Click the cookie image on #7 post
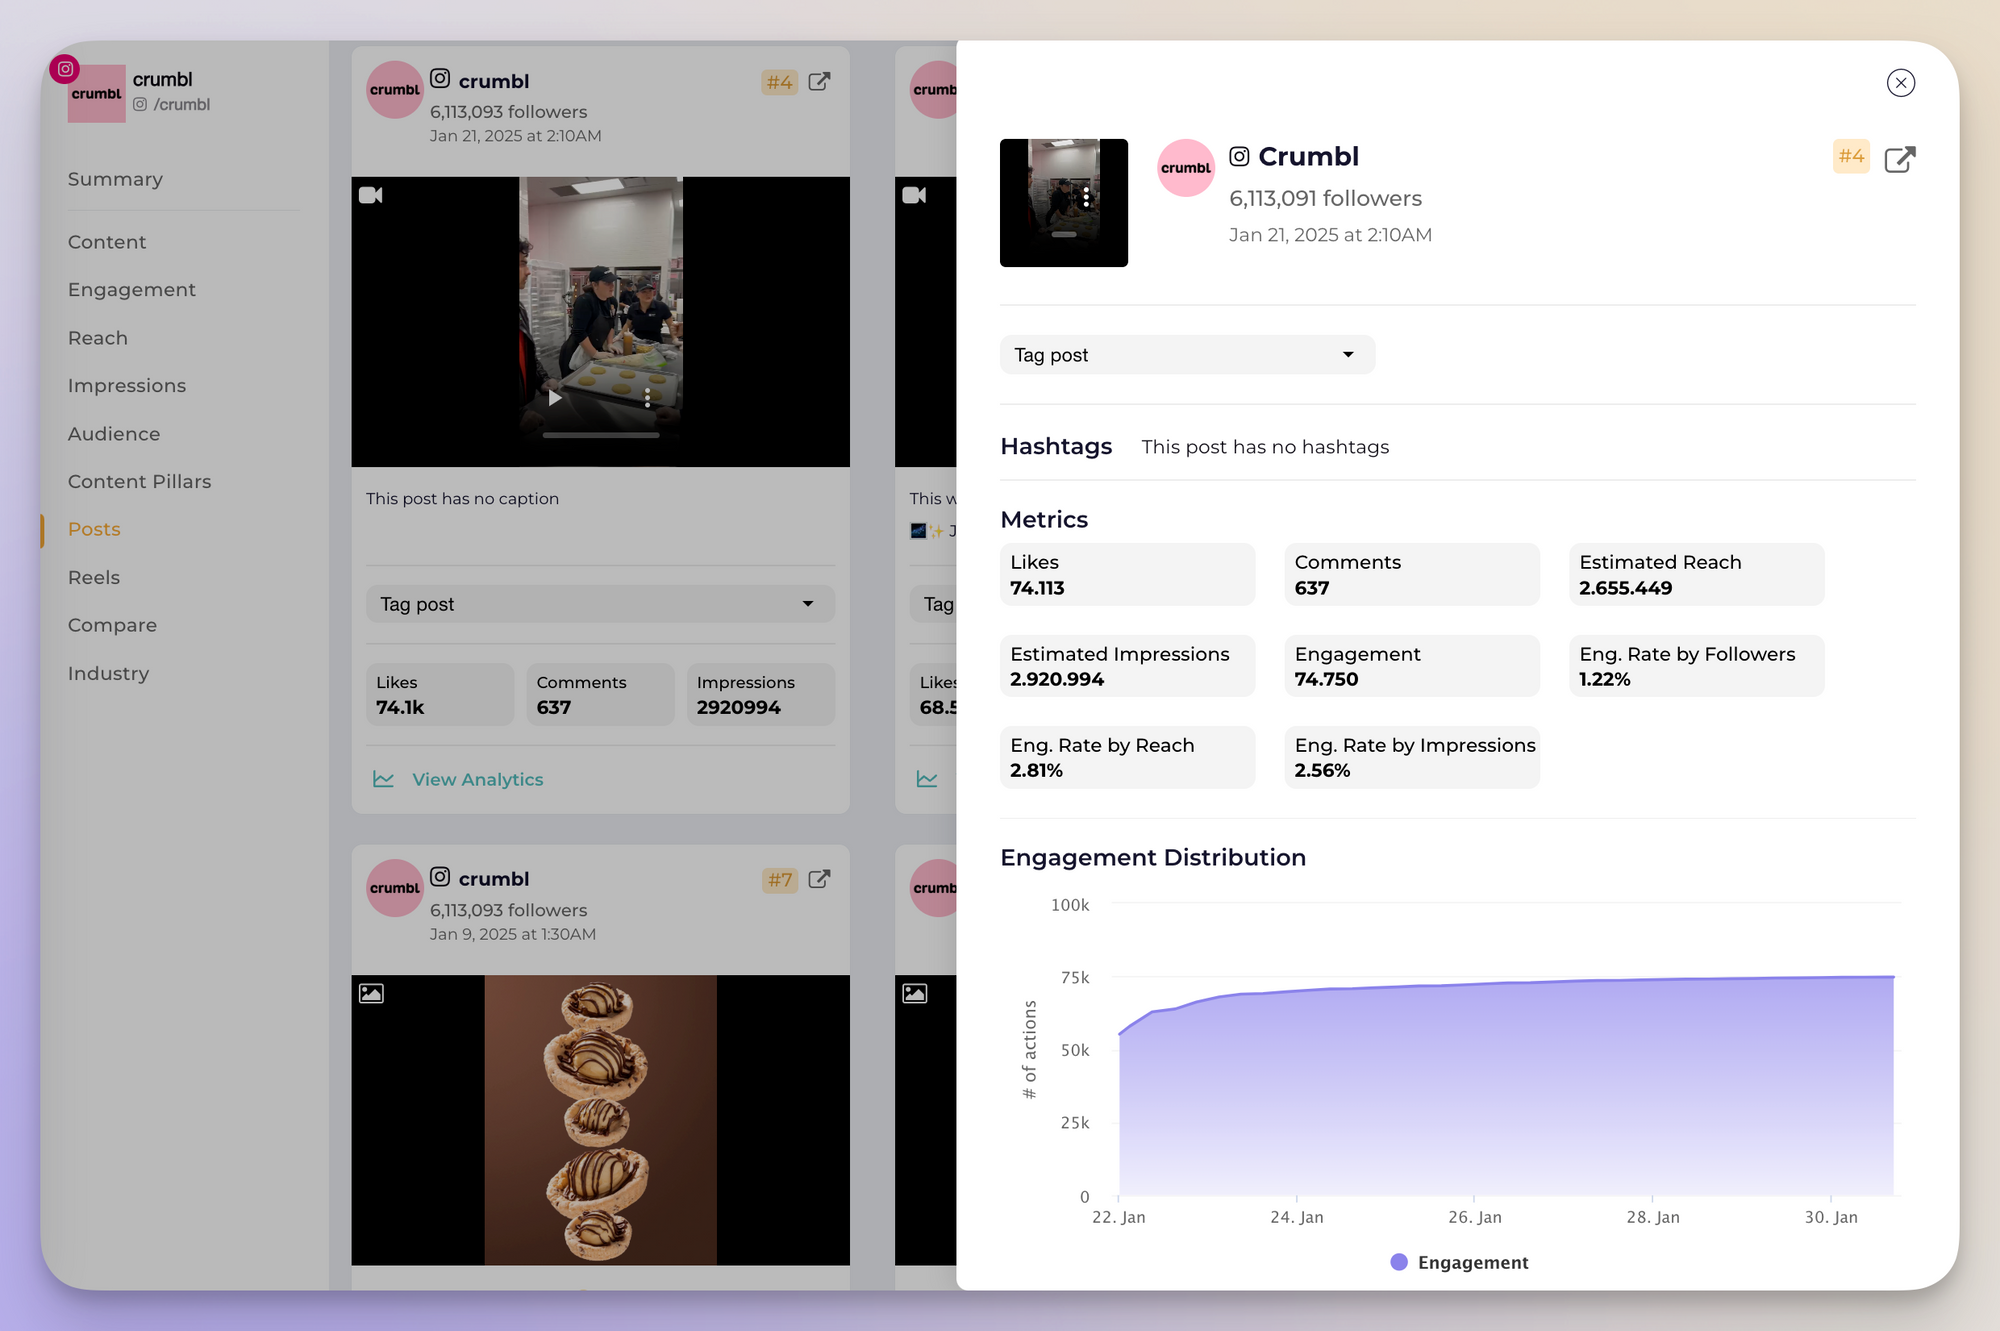This screenshot has height=1331, width=2000. [x=600, y=1120]
